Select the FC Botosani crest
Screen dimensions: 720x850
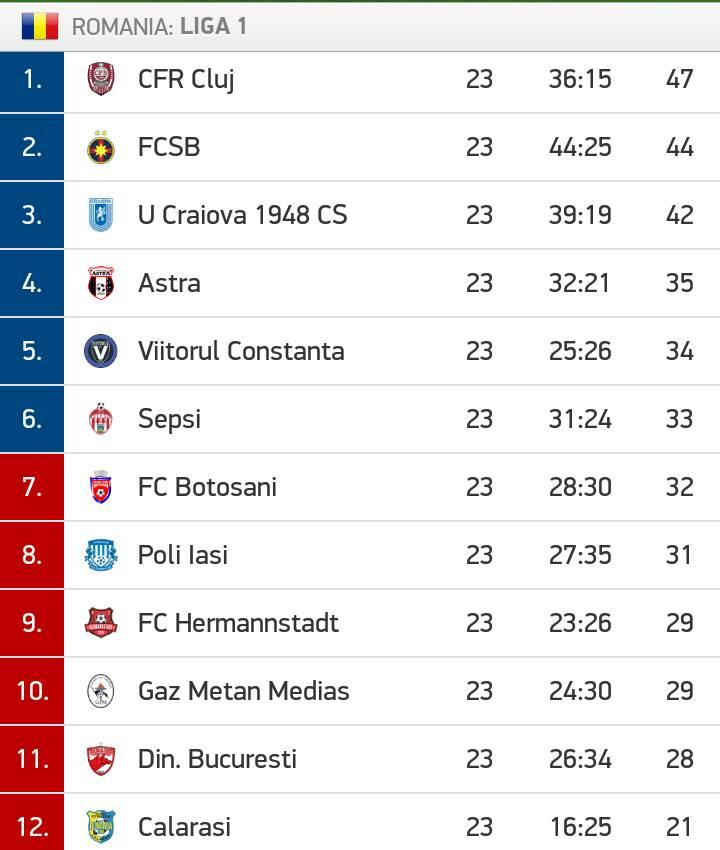pos(101,487)
